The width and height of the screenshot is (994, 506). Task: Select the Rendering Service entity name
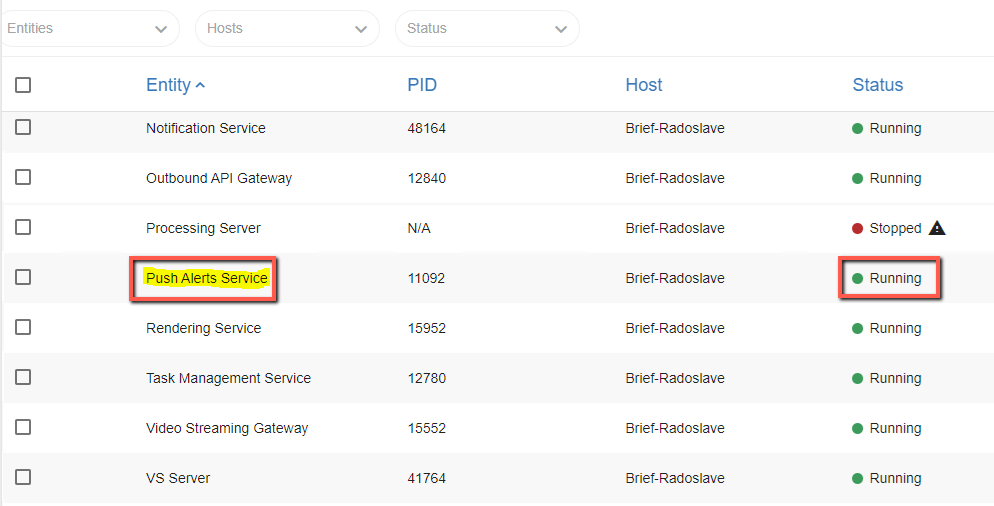click(203, 328)
